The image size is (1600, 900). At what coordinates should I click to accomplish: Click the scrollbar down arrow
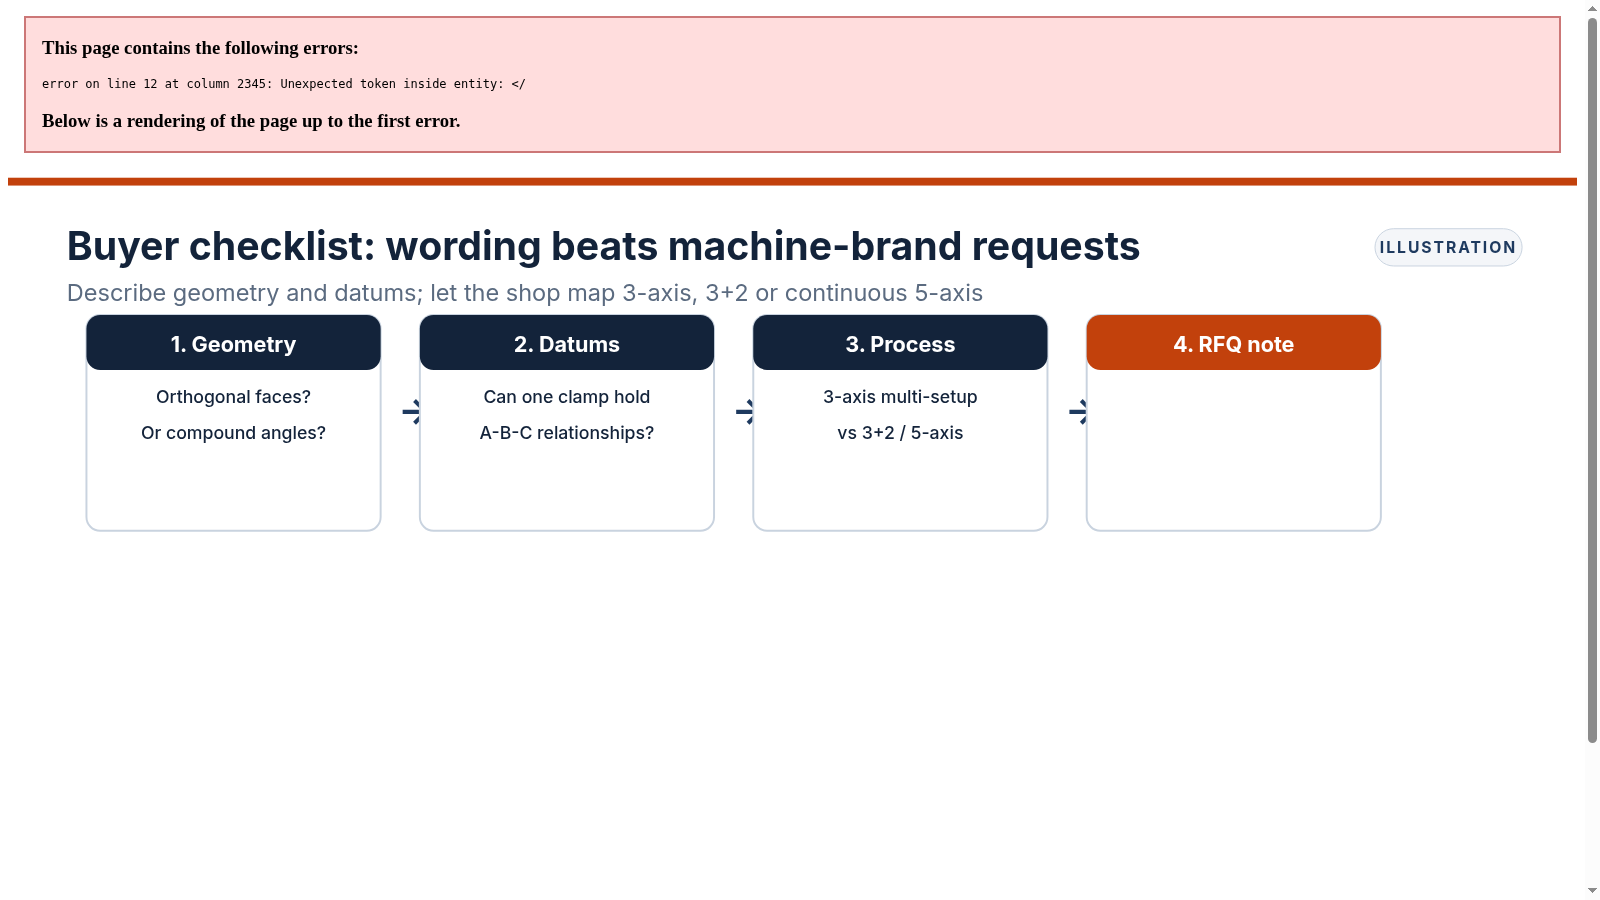click(x=1592, y=891)
